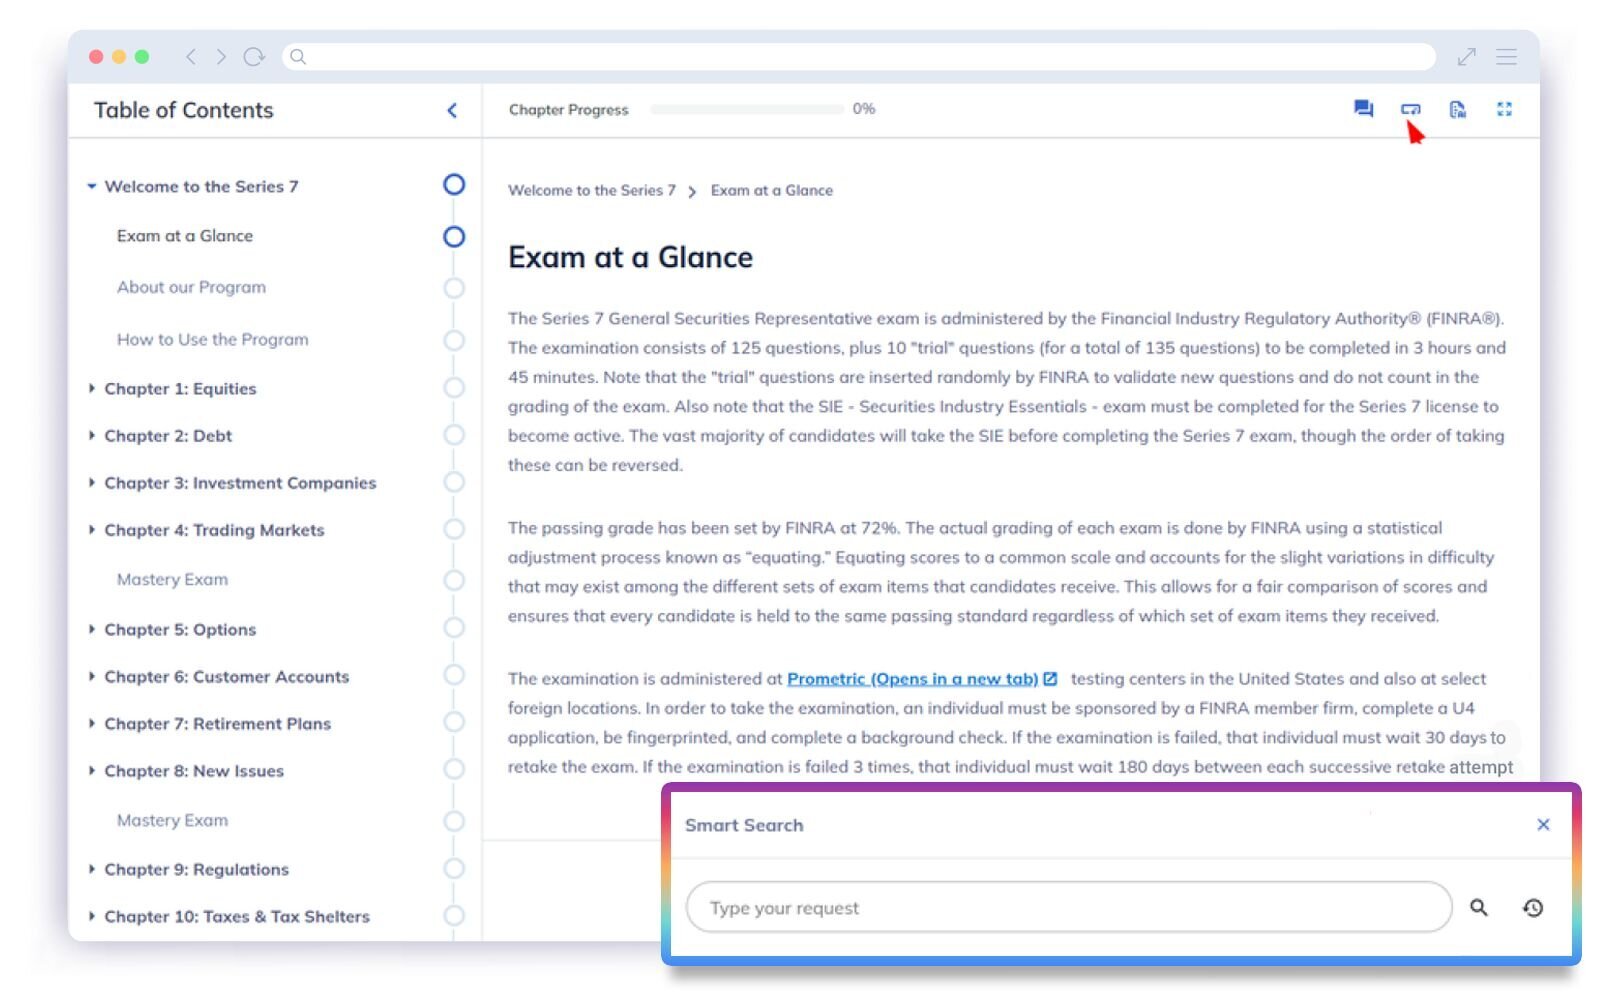Select first Mastery Exam after Chapter 4
Screen dimensions: 1600x1000
click(x=172, y=580)
